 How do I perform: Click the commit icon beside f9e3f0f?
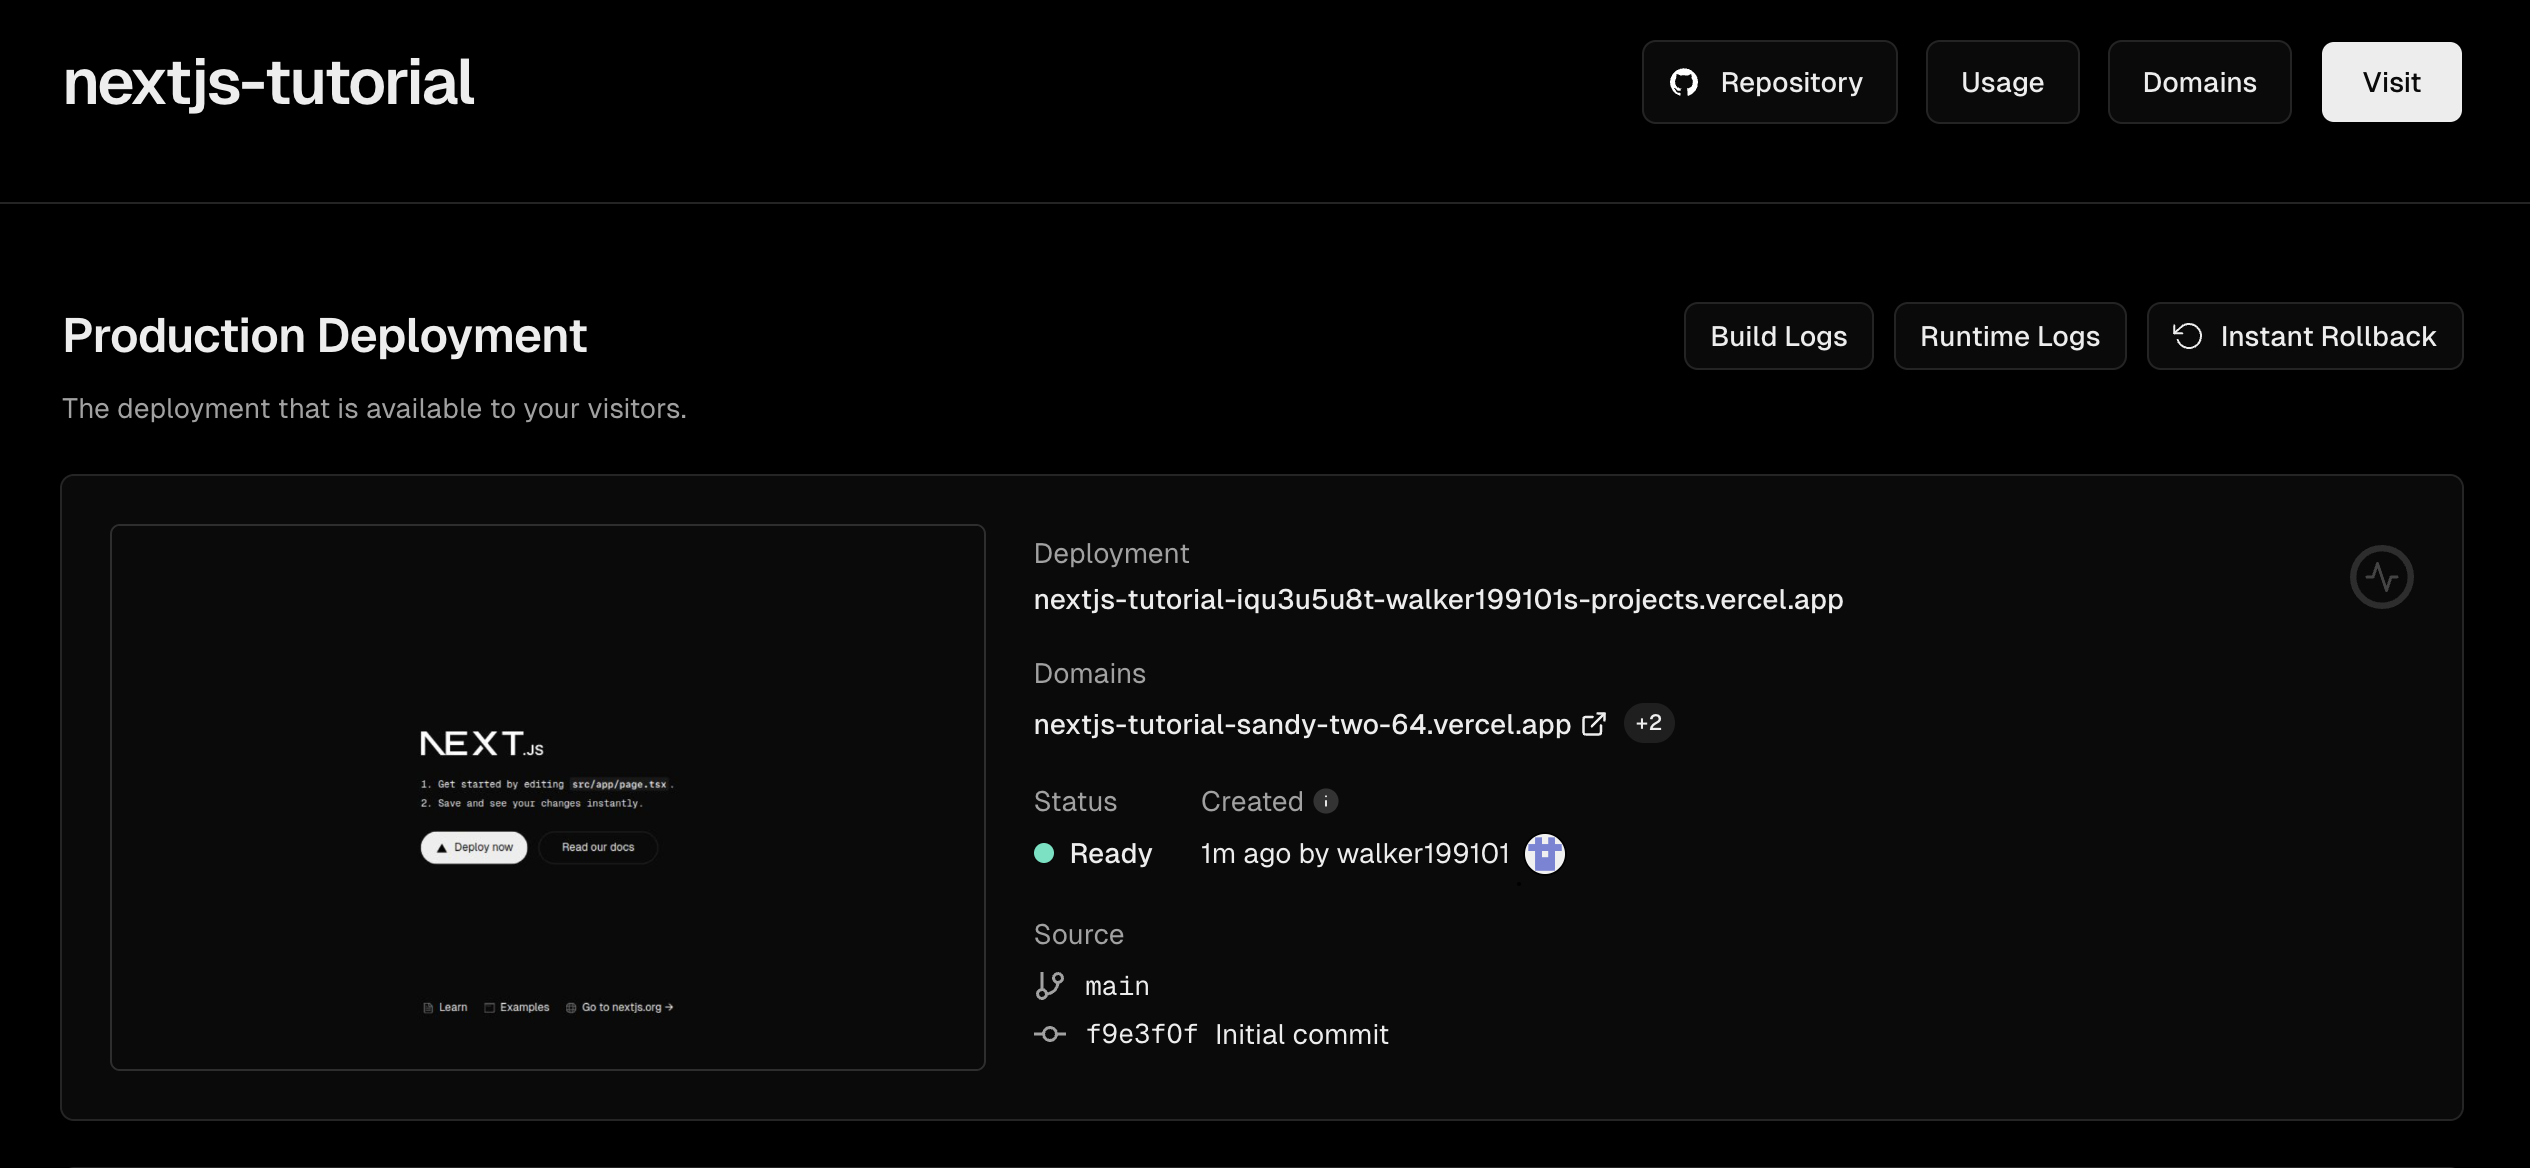coord(1049,1034)
